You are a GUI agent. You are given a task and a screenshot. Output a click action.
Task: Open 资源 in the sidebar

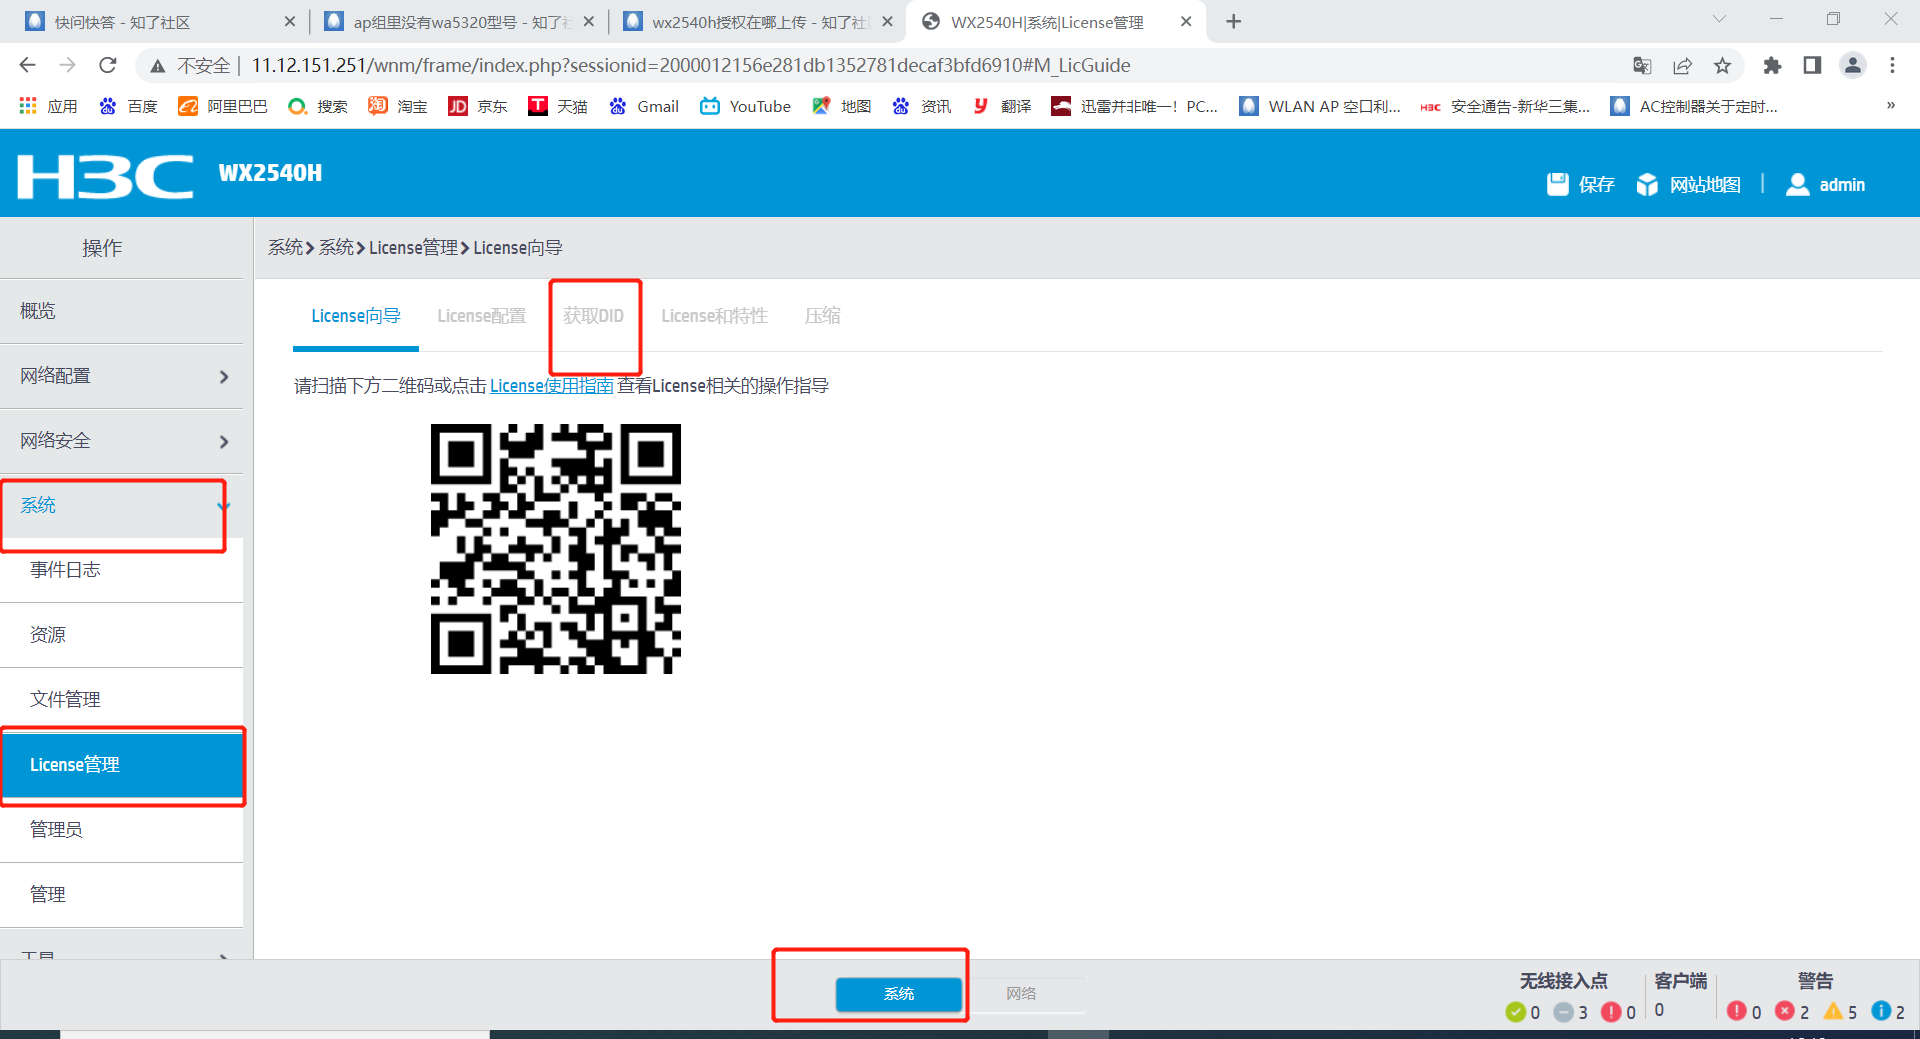[x=121, y=635]
